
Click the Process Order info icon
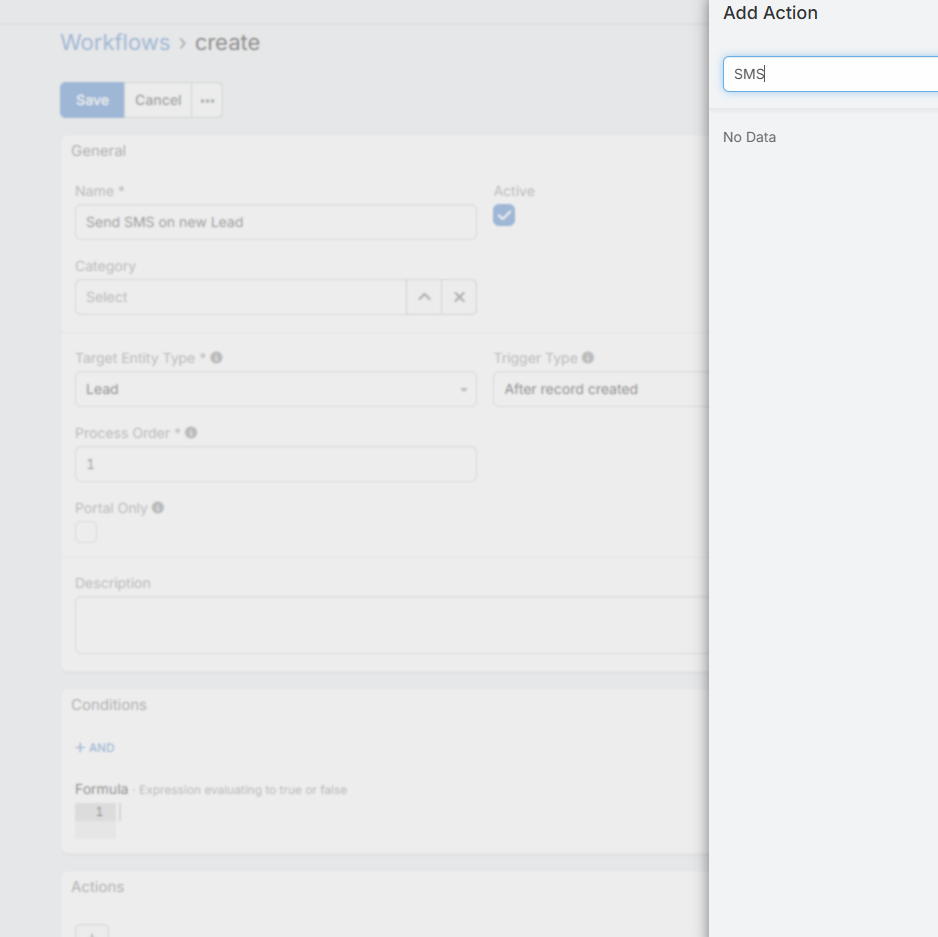tap(191, 433)
